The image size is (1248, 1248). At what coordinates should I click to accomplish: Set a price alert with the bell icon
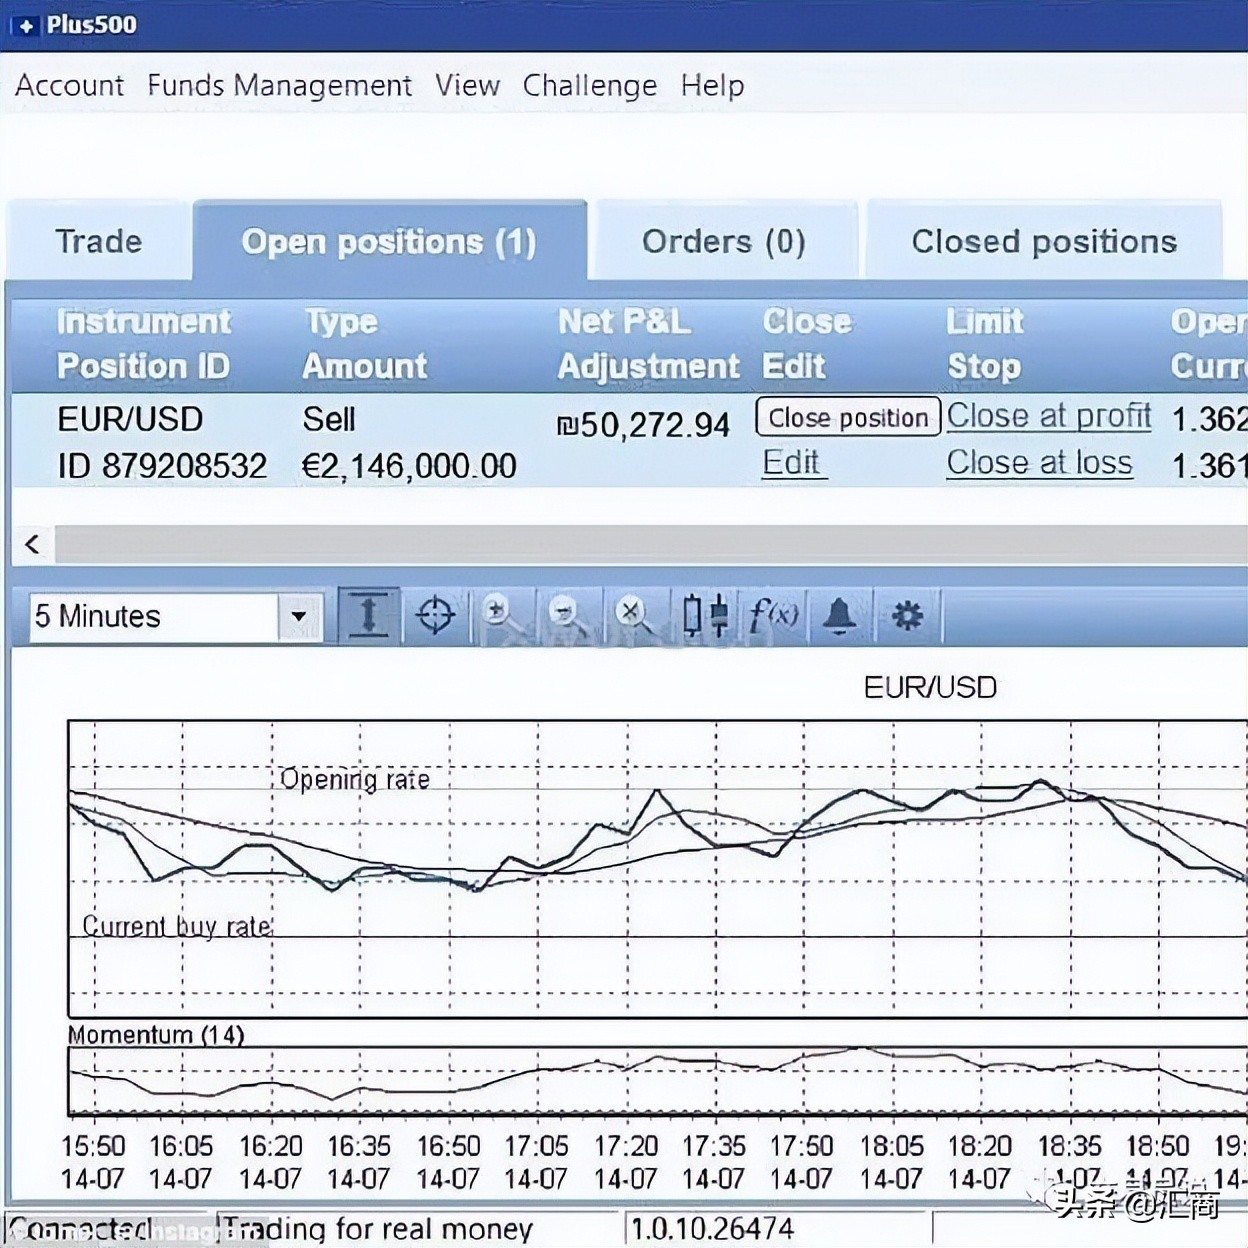pyautogui.click(x=839, y=615)
